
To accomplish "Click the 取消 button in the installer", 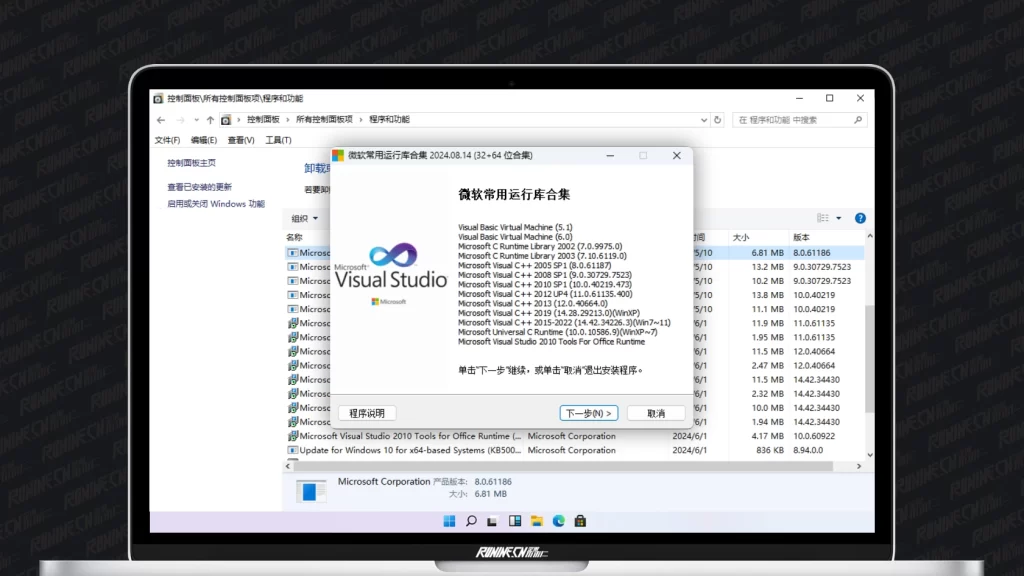I will [x=656, y=413].
